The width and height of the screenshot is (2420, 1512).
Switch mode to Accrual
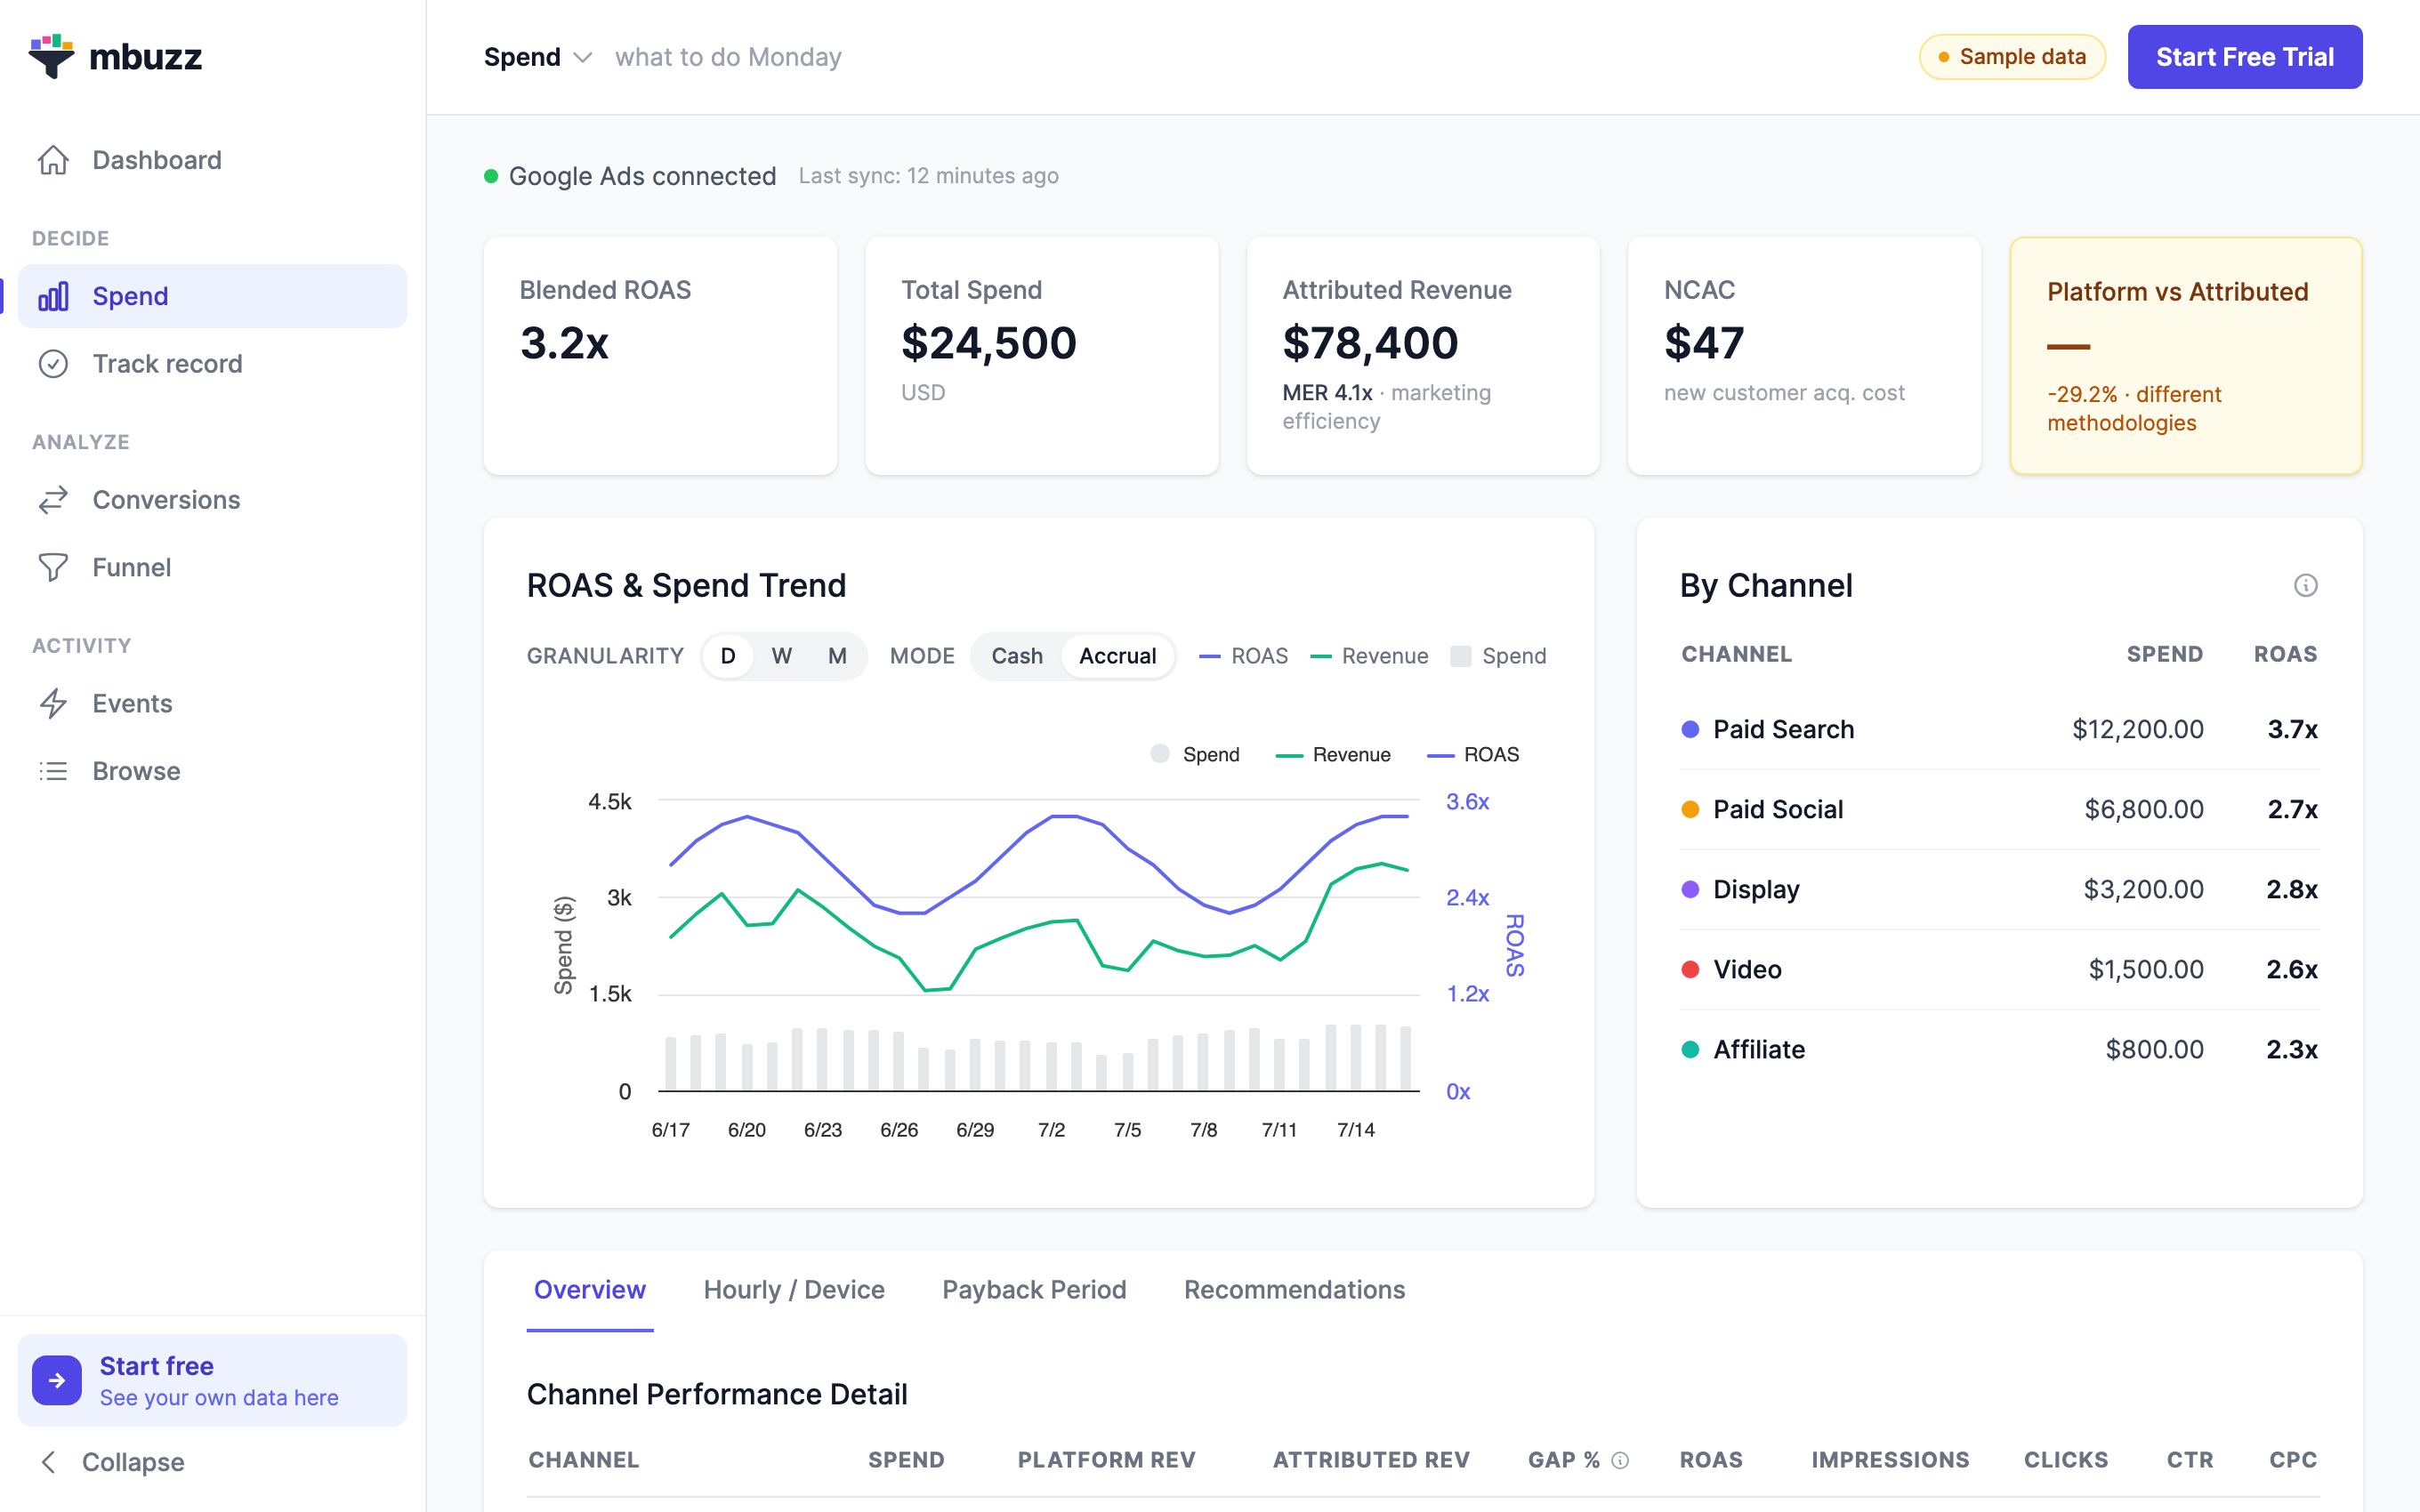pos(1117,656)
